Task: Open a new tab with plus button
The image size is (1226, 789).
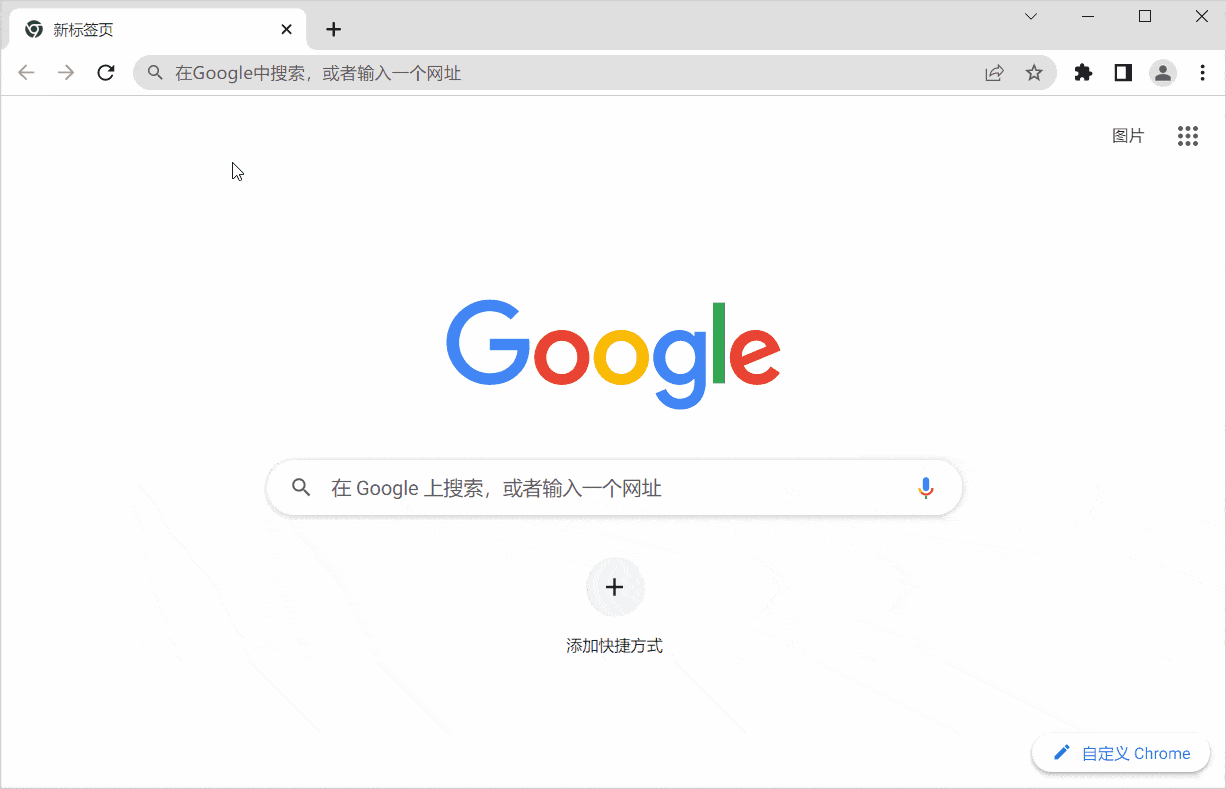Action: (x=334, y=30)
